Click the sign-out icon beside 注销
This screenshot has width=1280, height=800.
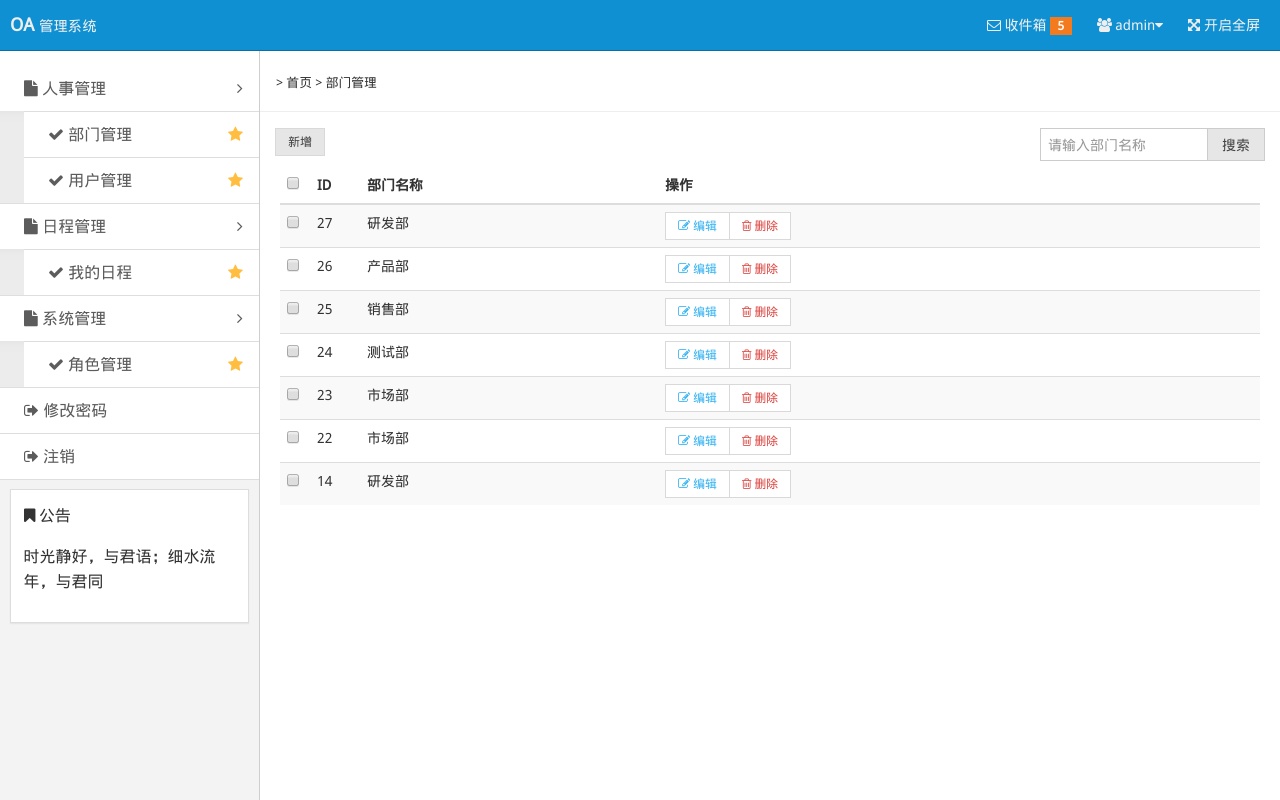pyautogui.click(x=31, y=457)
